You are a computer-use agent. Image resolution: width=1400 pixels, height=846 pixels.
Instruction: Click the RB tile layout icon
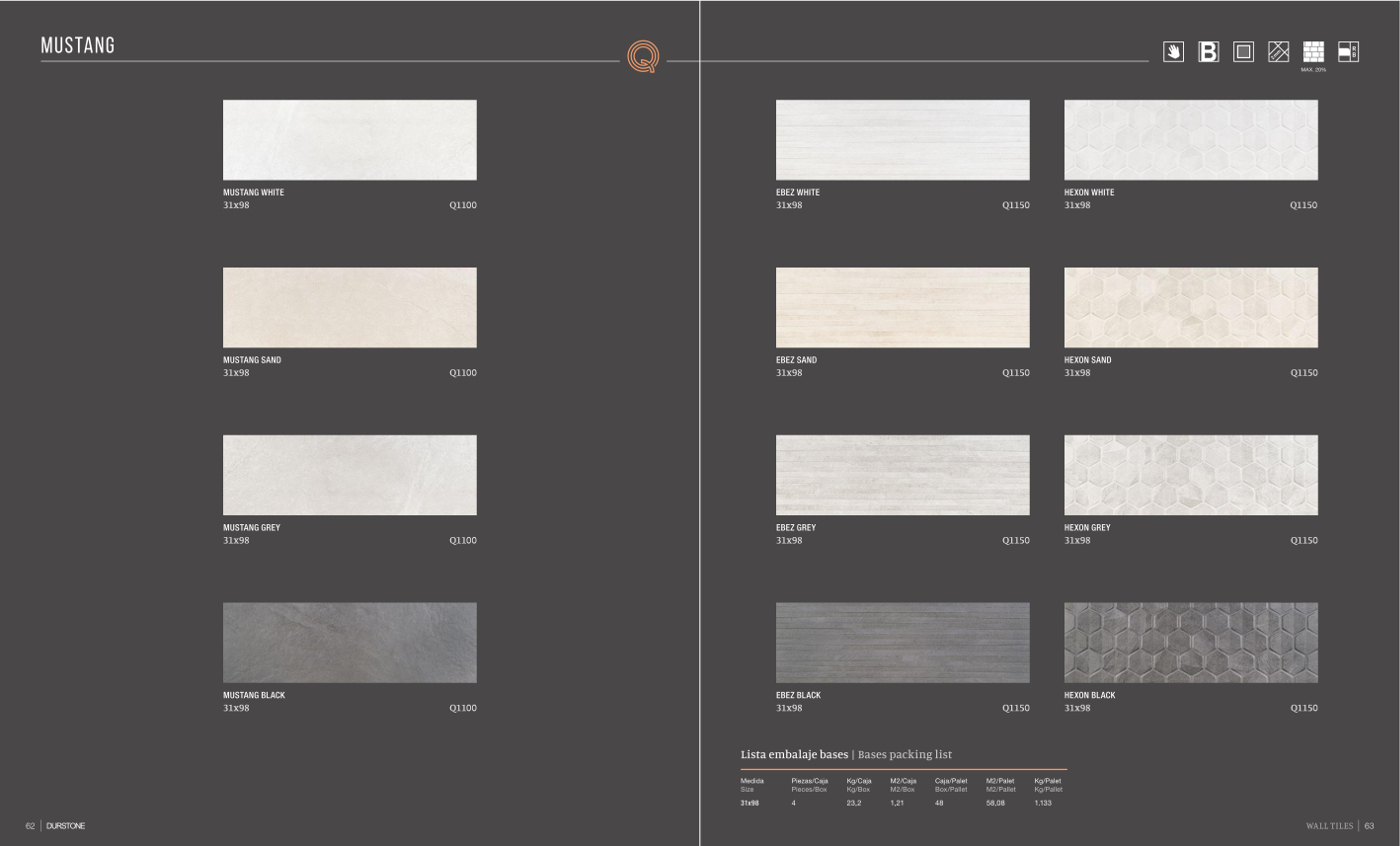[x=1348, y=52]
